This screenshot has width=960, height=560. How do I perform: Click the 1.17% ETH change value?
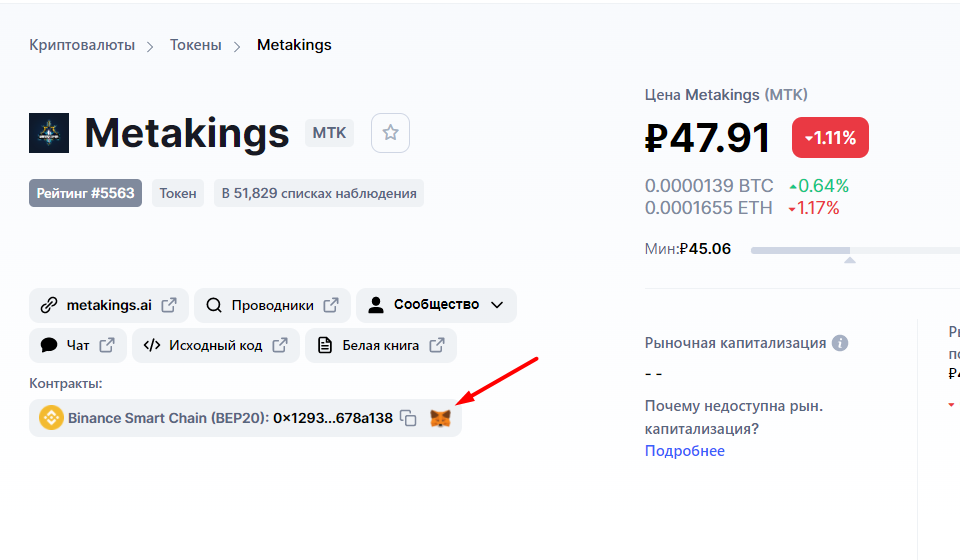[x=814, y=208]
